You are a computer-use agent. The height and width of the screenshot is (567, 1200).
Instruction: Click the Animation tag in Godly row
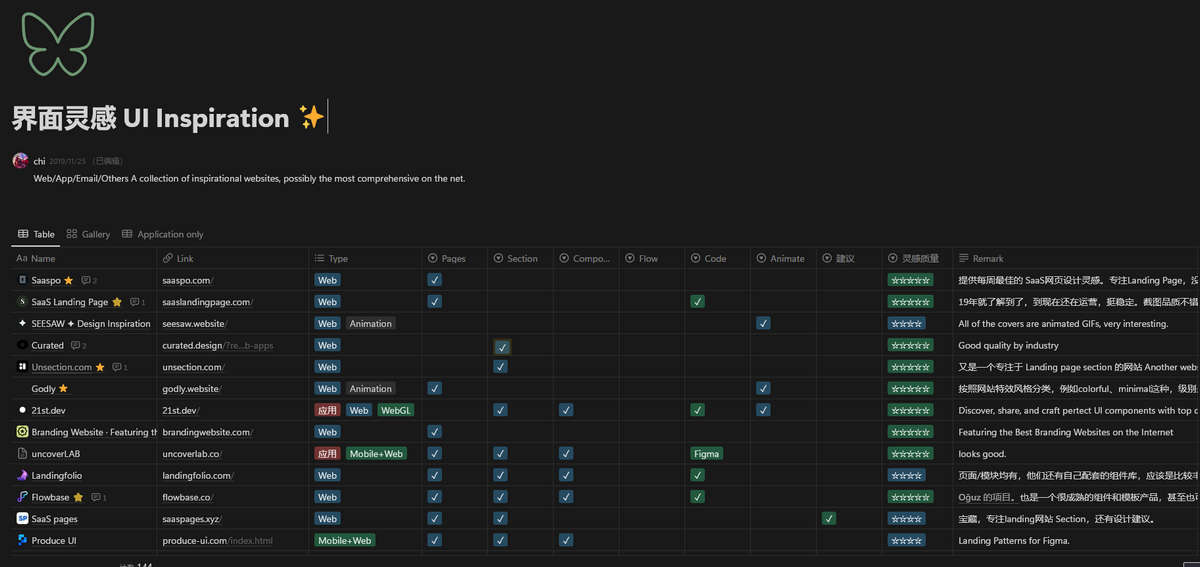[x=371, y=388]
